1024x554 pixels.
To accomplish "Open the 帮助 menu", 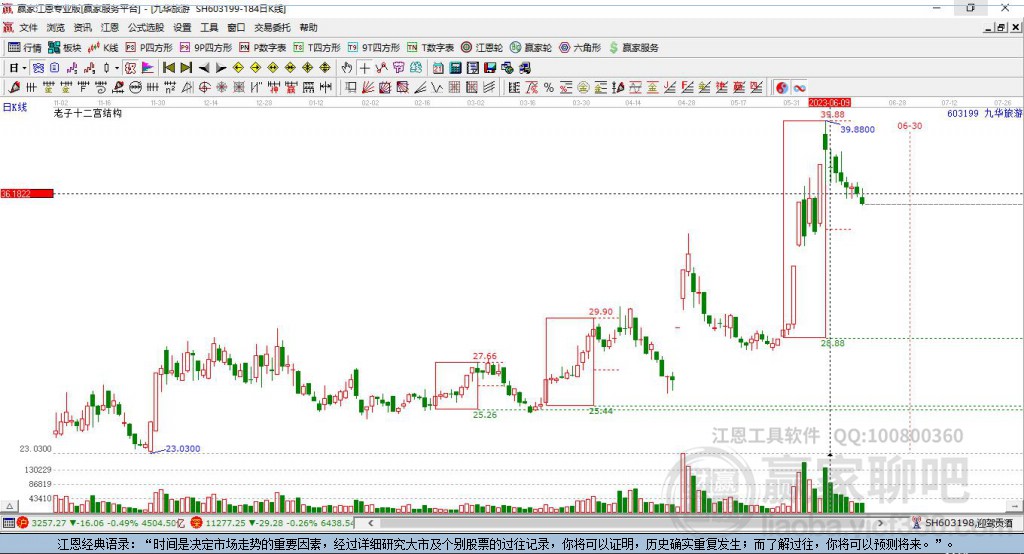I will 308,27.
